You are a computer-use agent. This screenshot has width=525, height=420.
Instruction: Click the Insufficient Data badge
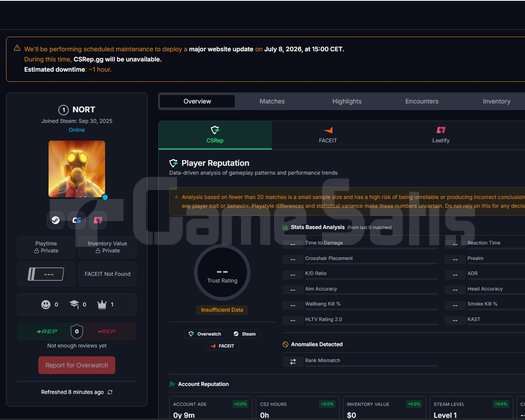coord(222,310)
